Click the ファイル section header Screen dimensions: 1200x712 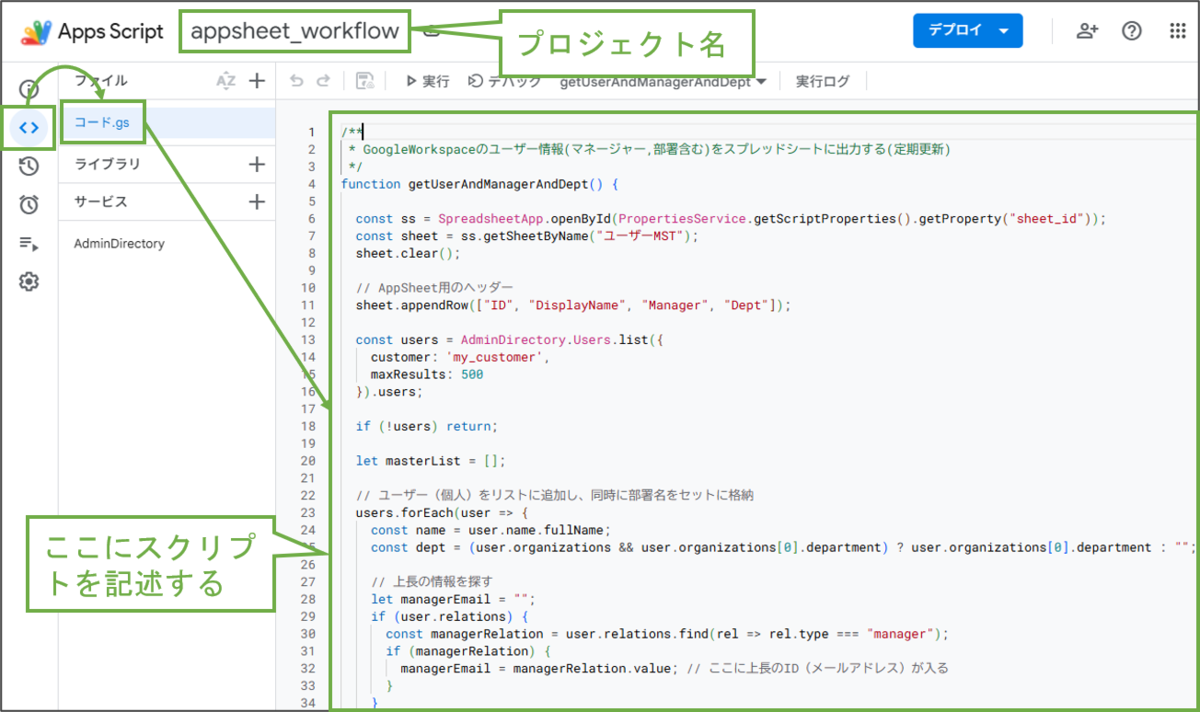click(101, 81)
